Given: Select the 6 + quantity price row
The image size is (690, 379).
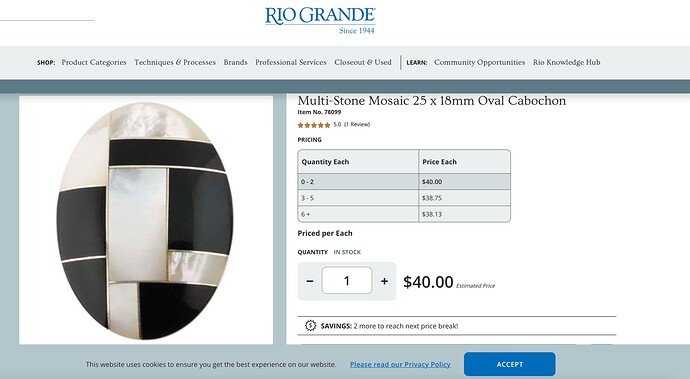Looking at the screenshot, I should [404, 214].
